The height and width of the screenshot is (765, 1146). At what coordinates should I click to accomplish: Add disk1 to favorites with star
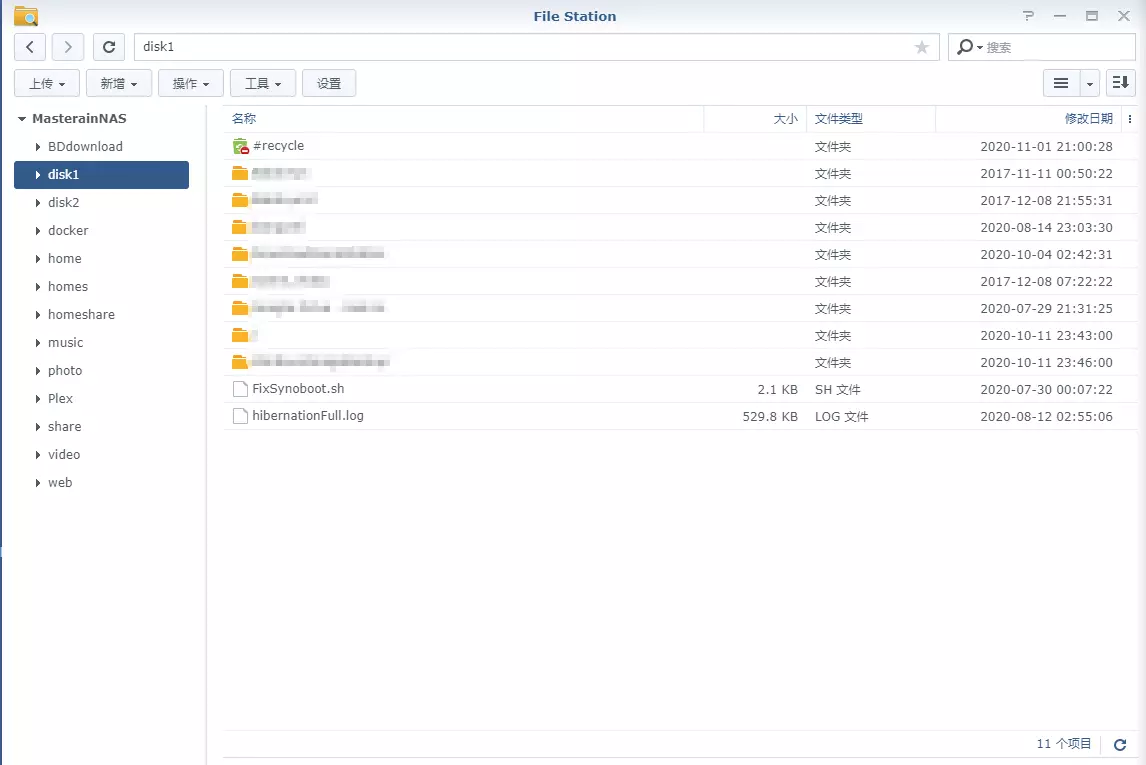(922, 47)
